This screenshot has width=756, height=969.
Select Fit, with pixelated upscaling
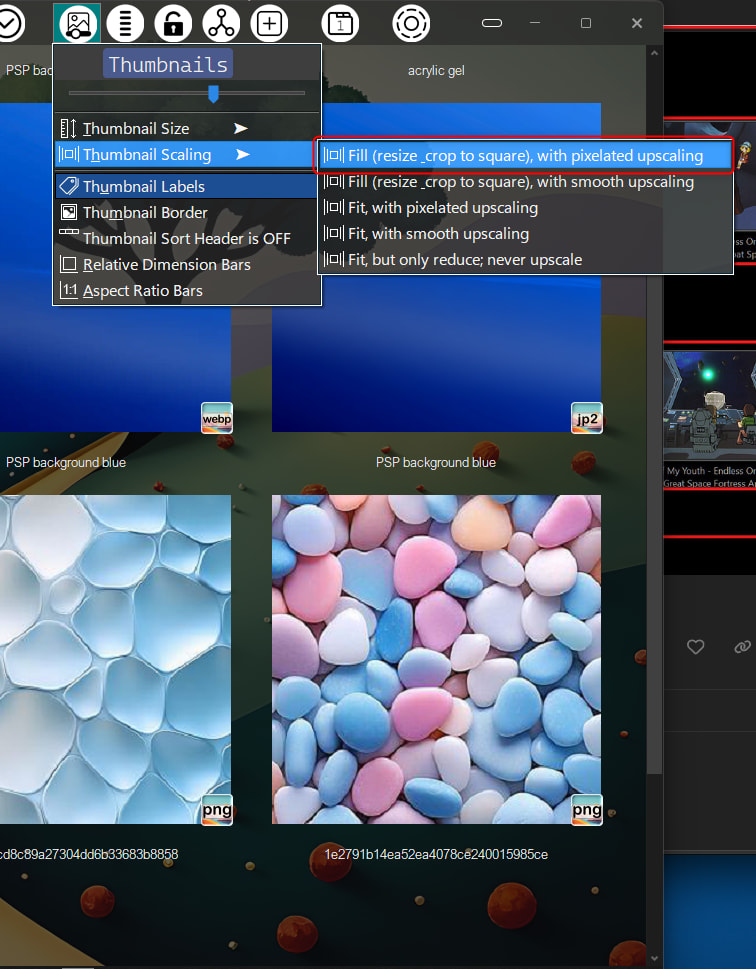[x=442, y=208]
